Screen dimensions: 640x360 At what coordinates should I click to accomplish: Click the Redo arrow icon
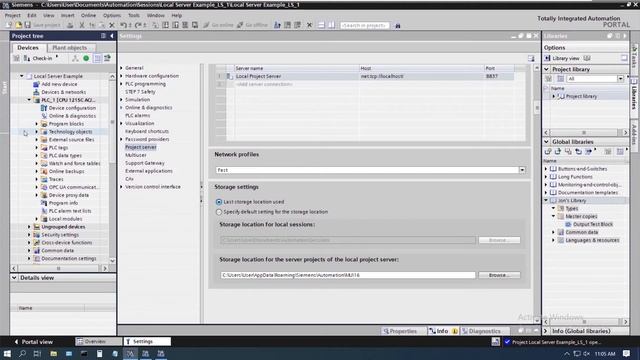click(x=138, y=25)
